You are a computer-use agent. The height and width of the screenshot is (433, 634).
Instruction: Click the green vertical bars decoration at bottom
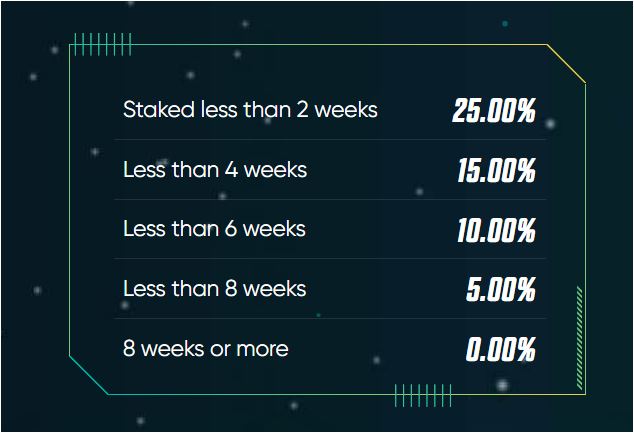tap(423, 395)
